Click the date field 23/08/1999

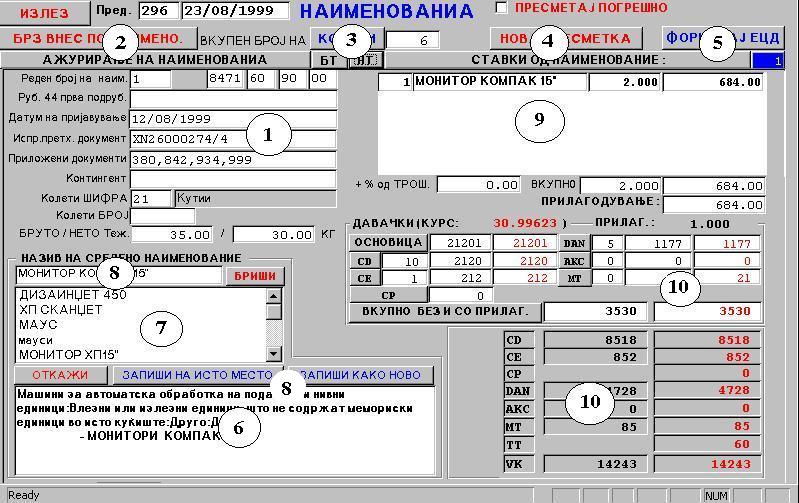pyautogui.click(x=235, y=11)
